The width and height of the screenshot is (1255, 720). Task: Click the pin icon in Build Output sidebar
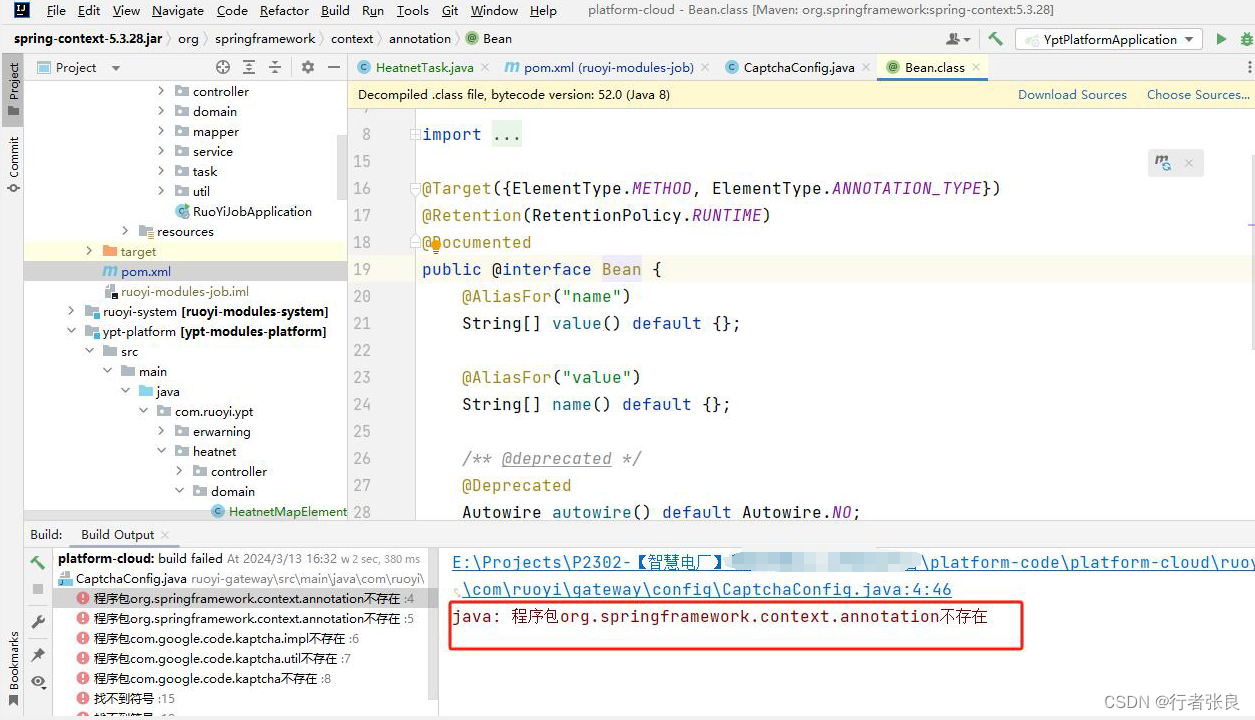click(x=39, y=651)
